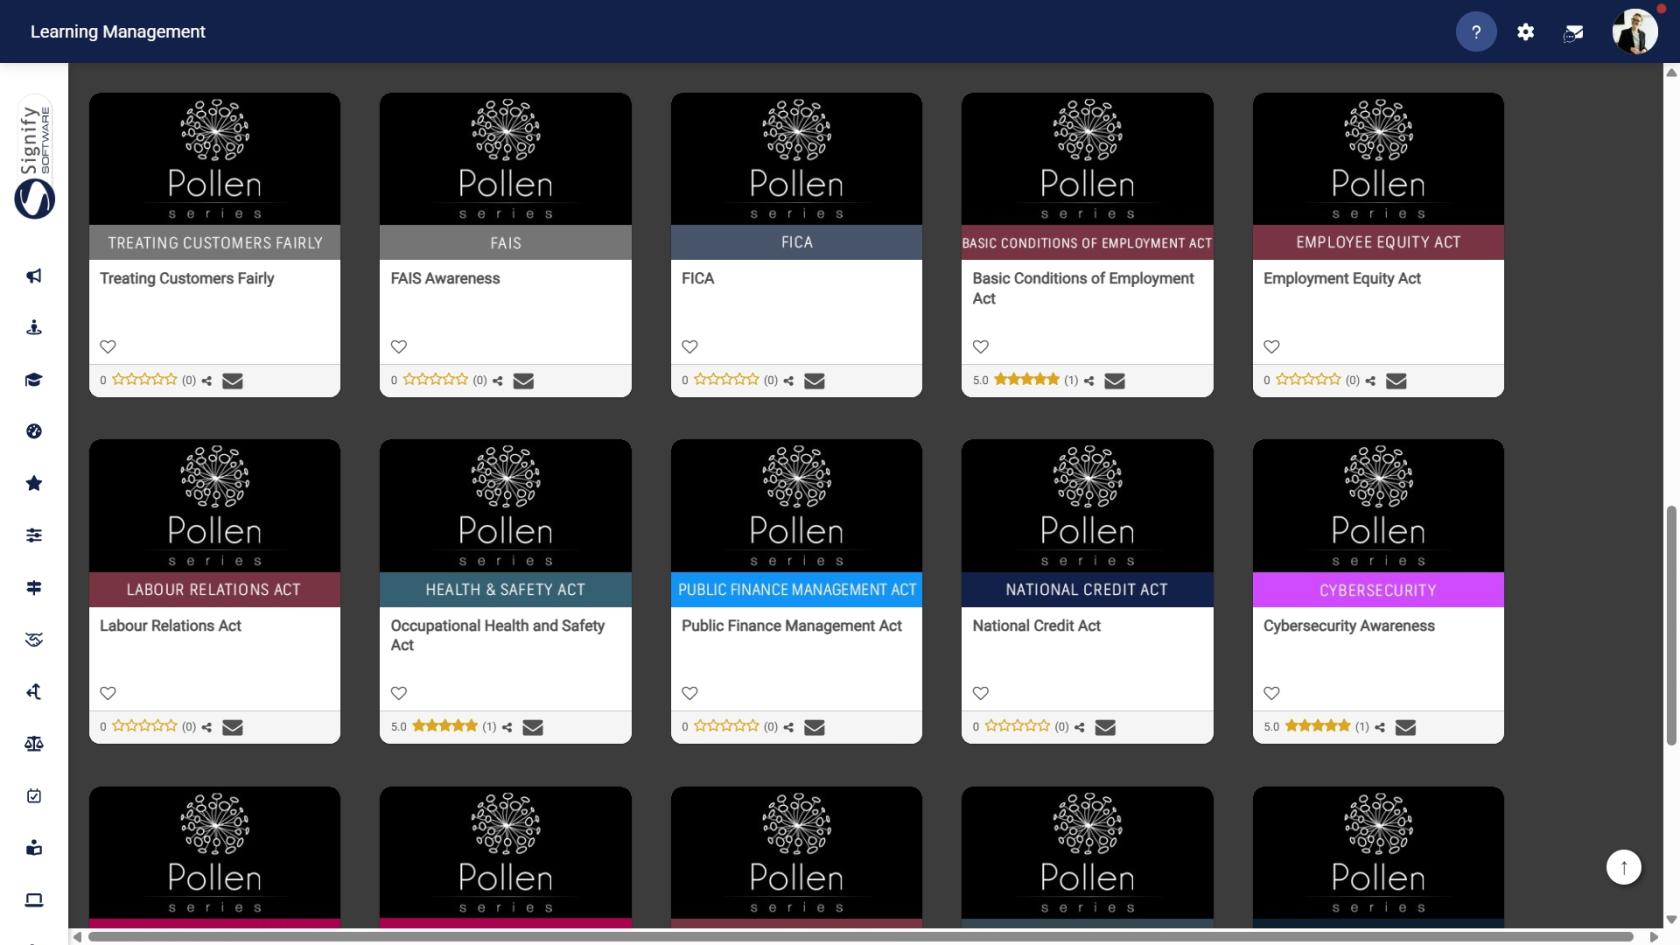Image resolution: width=1680 pixels, height=945 pixels.
Task: Share the Treating Customers Fairly course
Action: [x=207, y=381]
